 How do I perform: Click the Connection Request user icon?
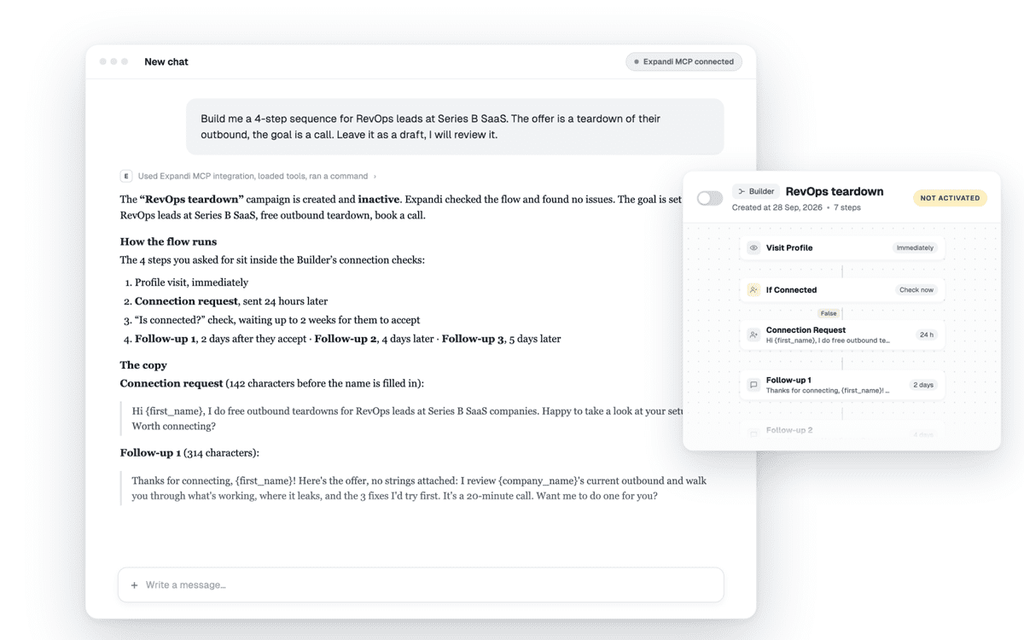click(754, 334)
